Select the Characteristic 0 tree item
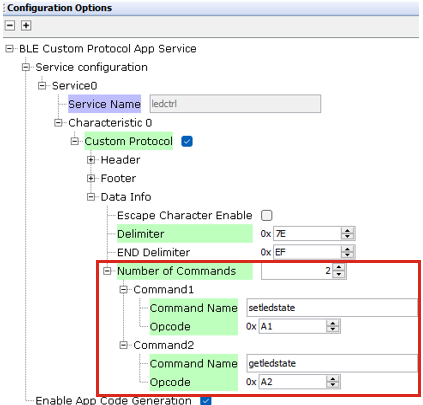The height and width of the screenshot is (405, 423). (x=110, y=123)
